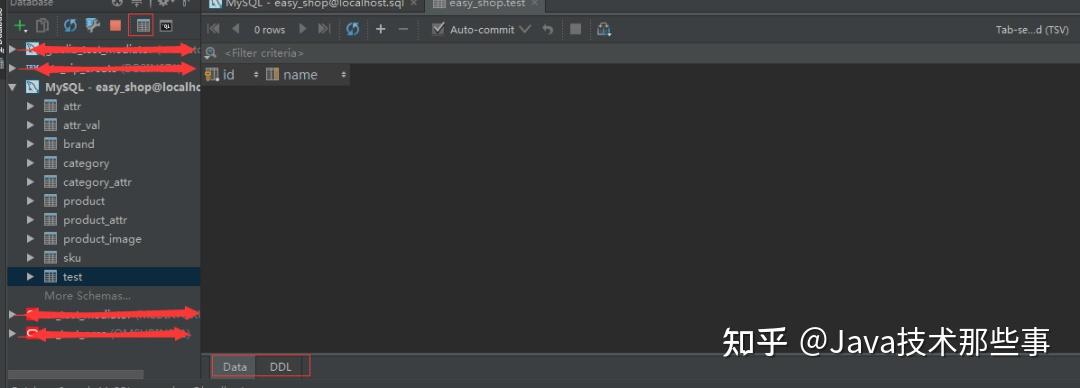Expand the product table node
Image resolution: width=1080 pixels, height=388 pixels.
(30, 201)
